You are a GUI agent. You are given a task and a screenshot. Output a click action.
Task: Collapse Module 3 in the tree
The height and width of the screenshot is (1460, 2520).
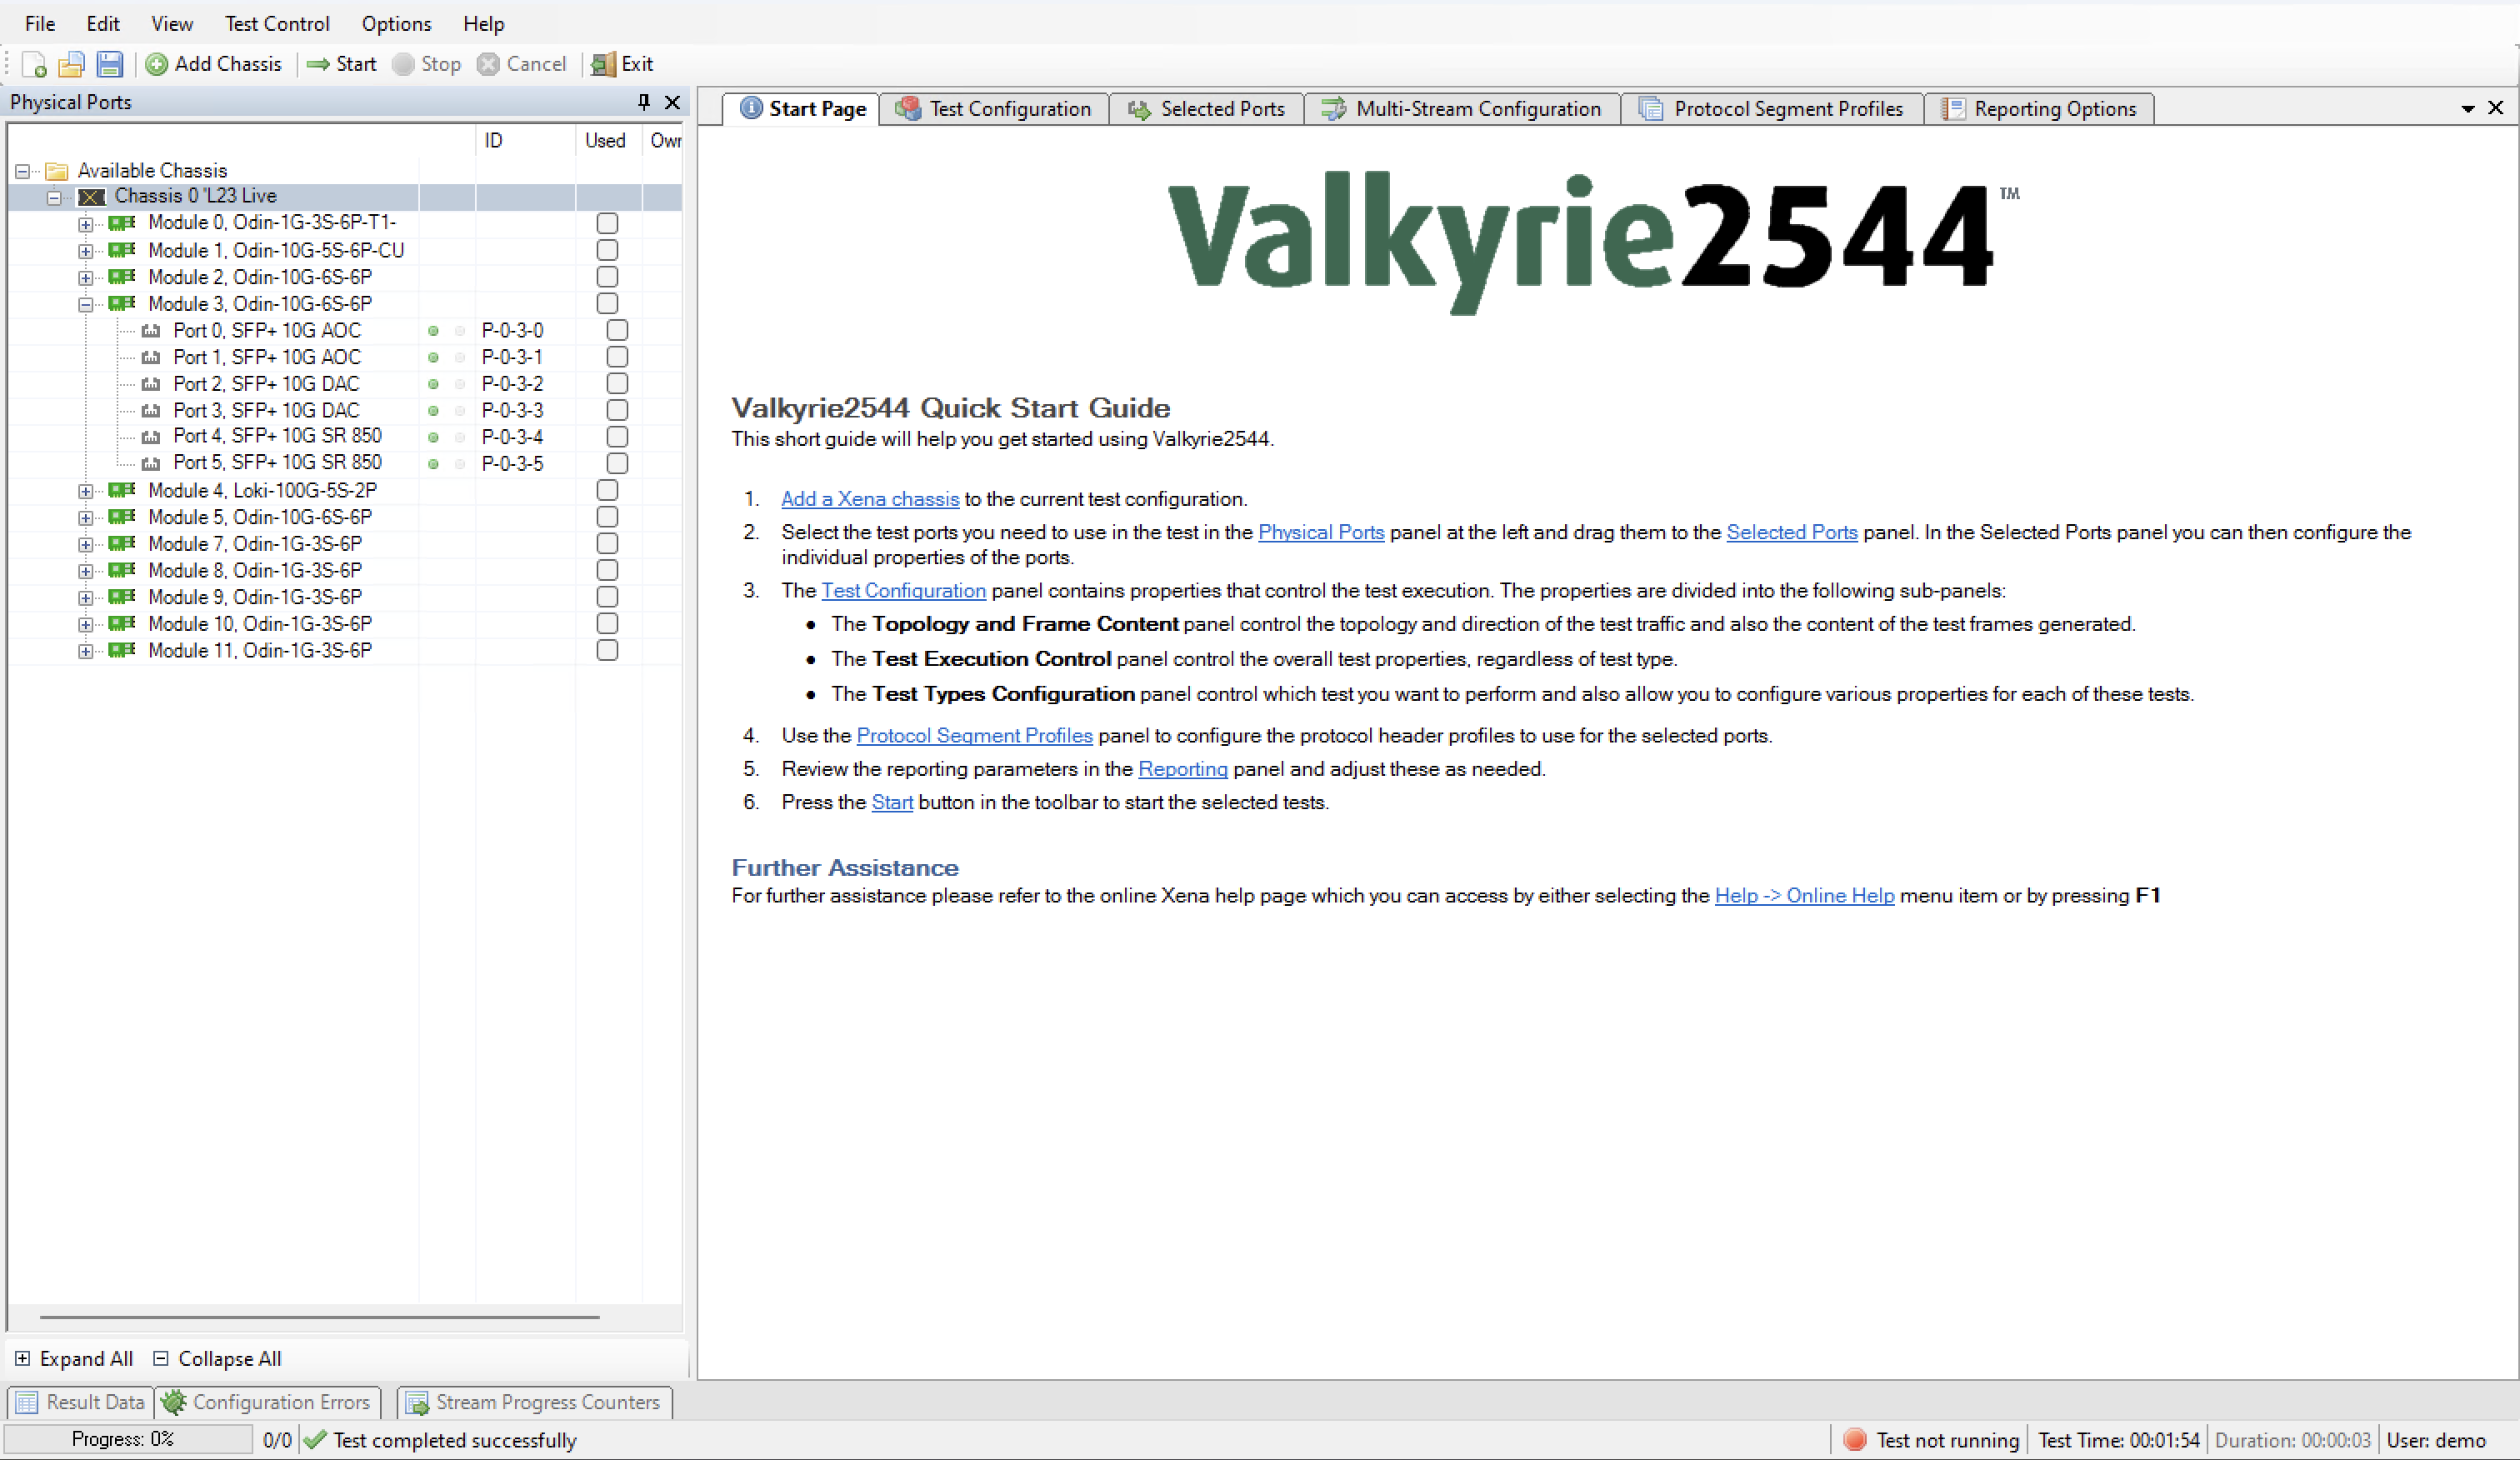(86, 304)
